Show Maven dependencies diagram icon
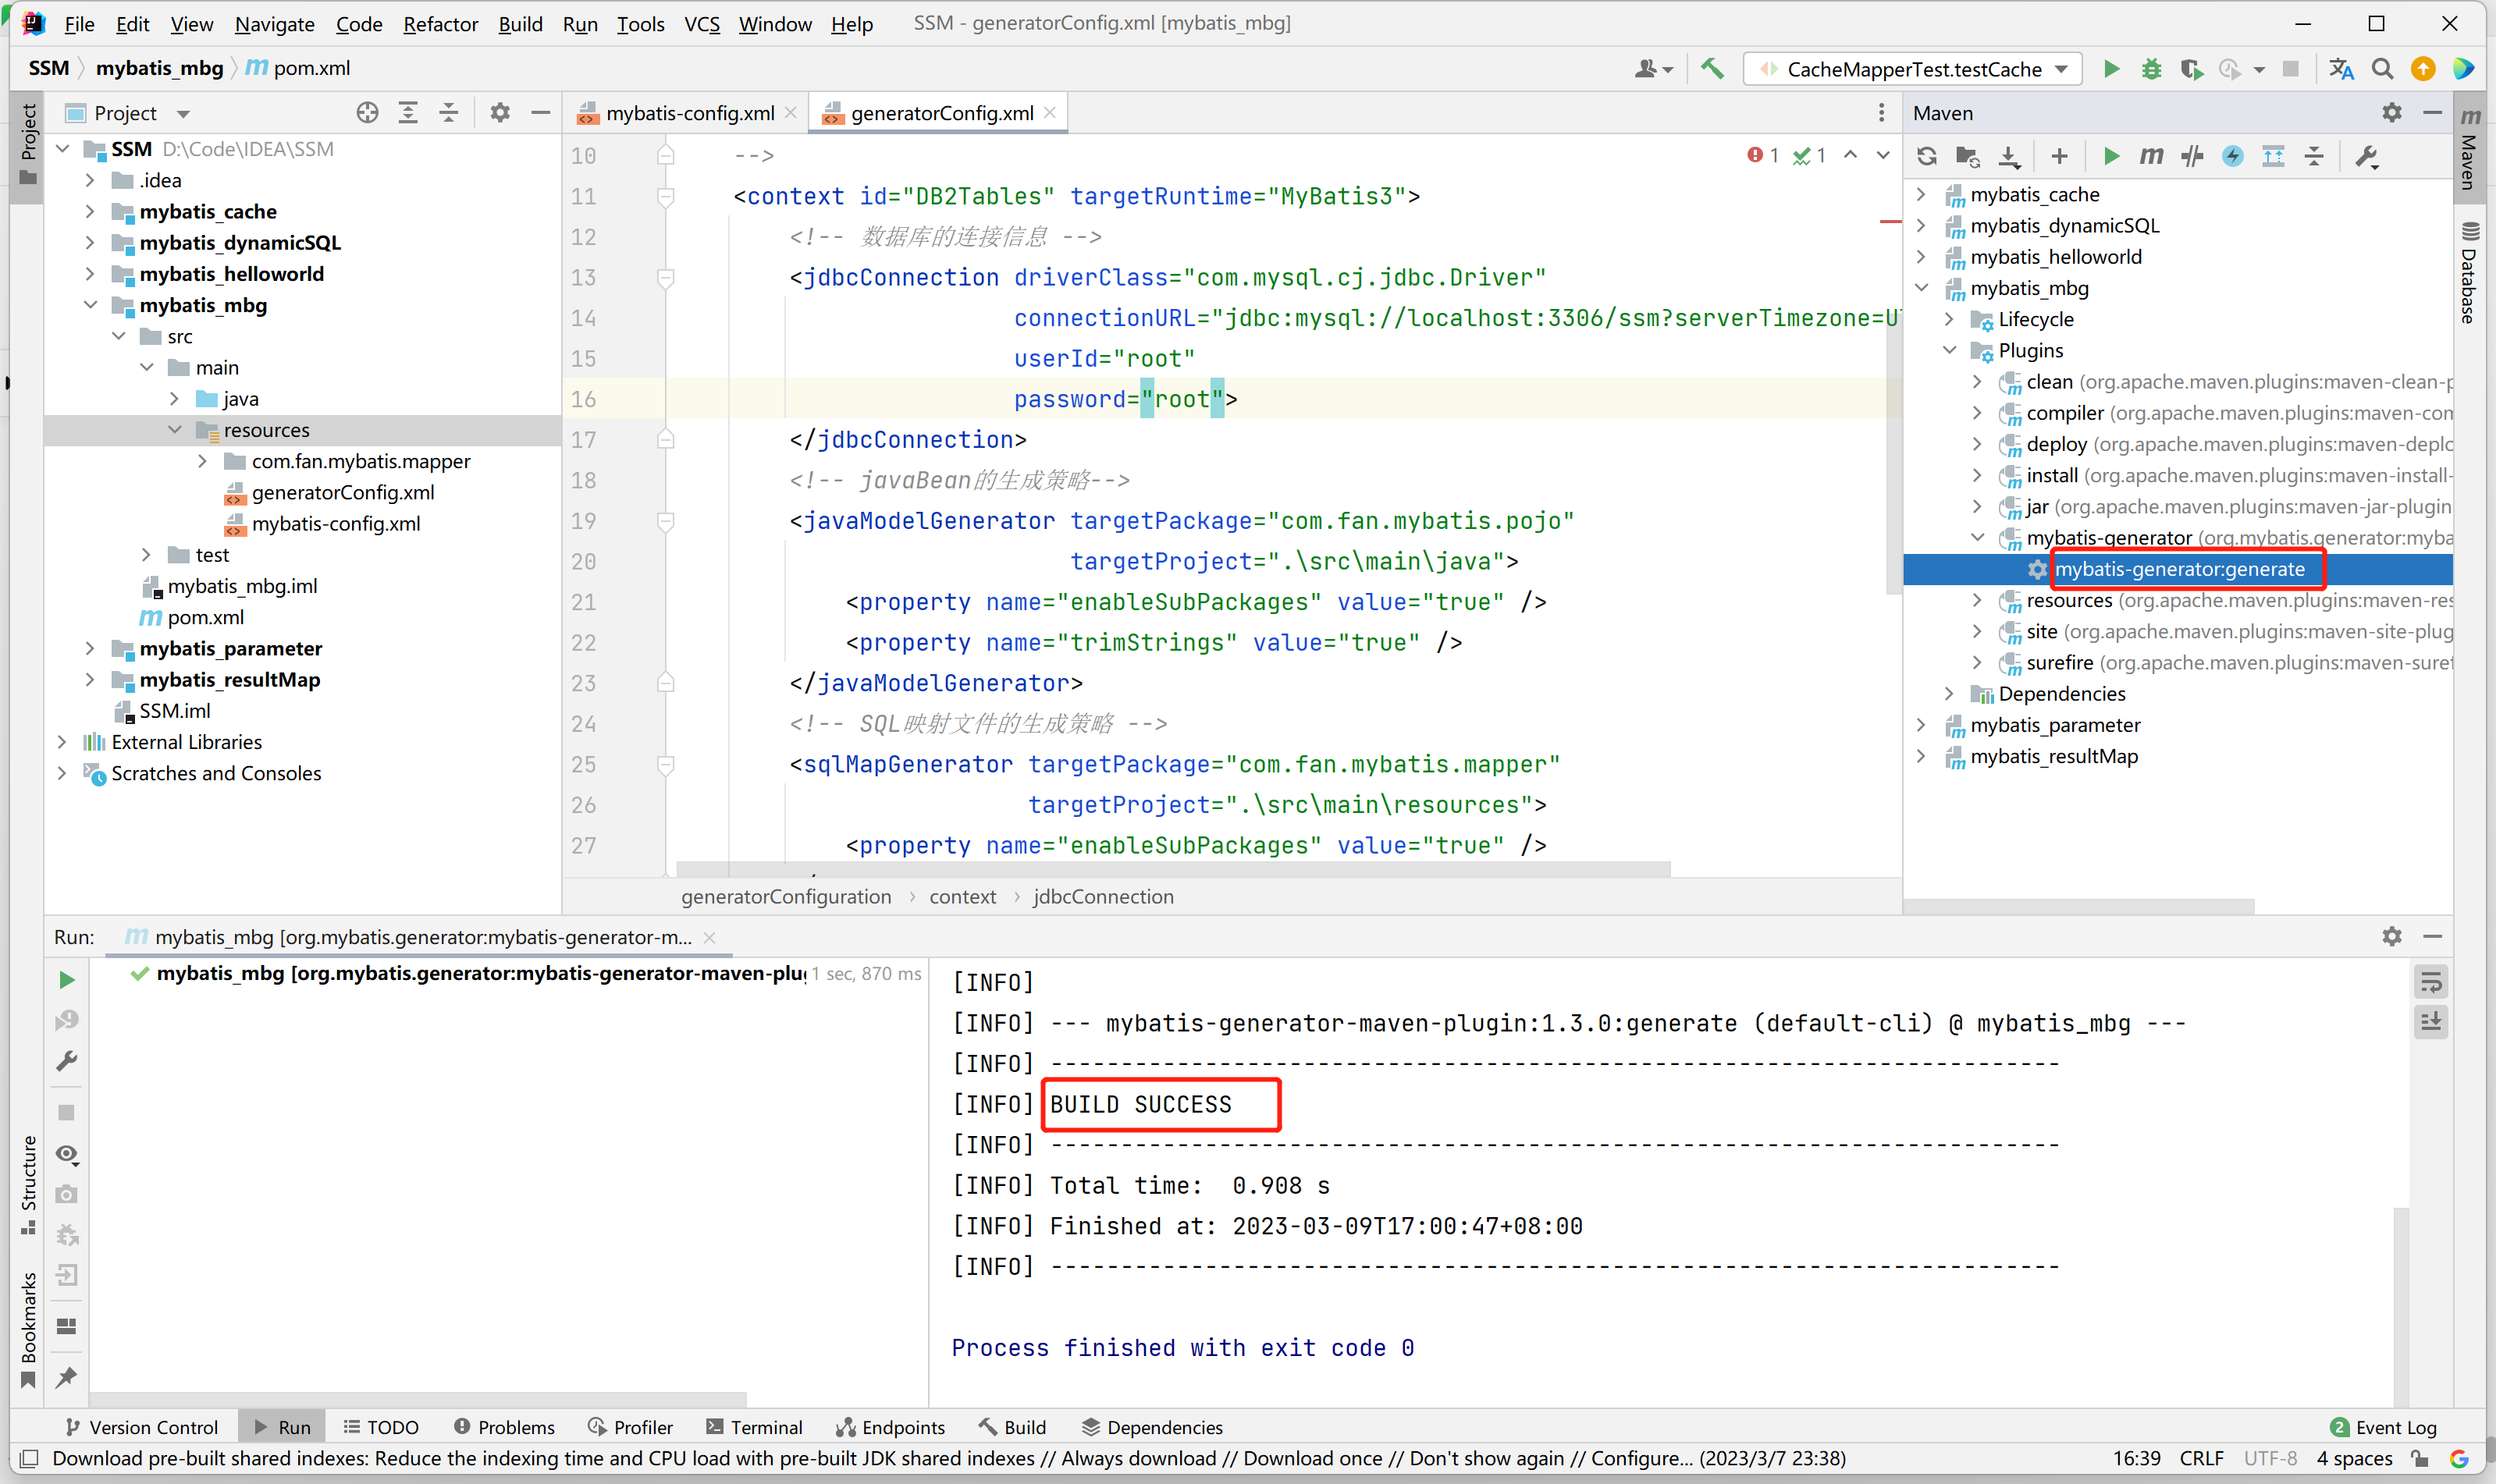The height and width of the screenshot is (1484, 2496). (x=2273, y=156)
